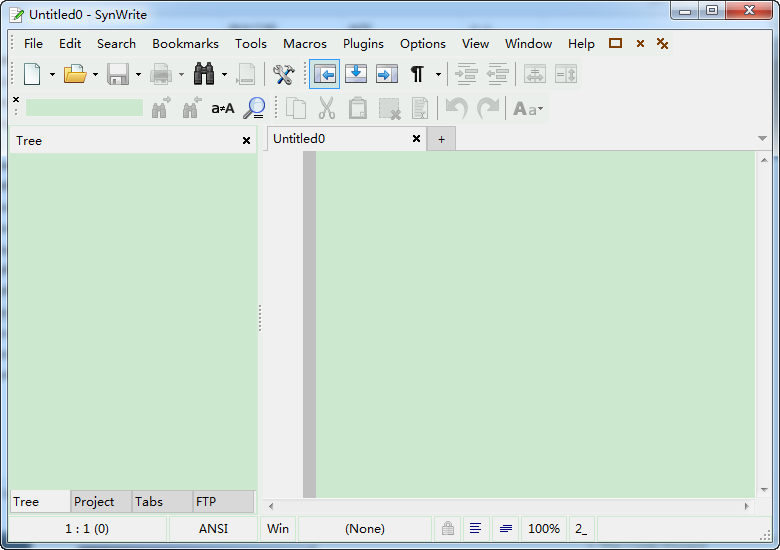780x550 pixels.
Task: Close the quick search toolbar
Action: [x=16, y=99]
